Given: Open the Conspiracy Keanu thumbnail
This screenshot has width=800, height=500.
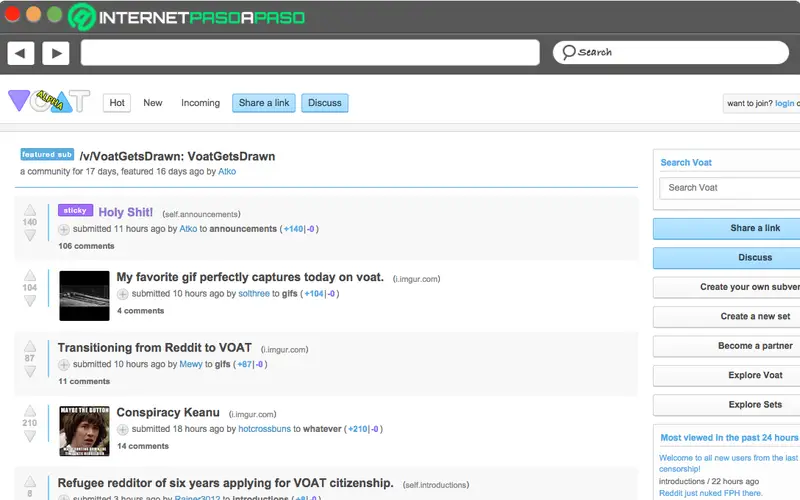Looking at the screenshot, I should click(x=84, y=431).
